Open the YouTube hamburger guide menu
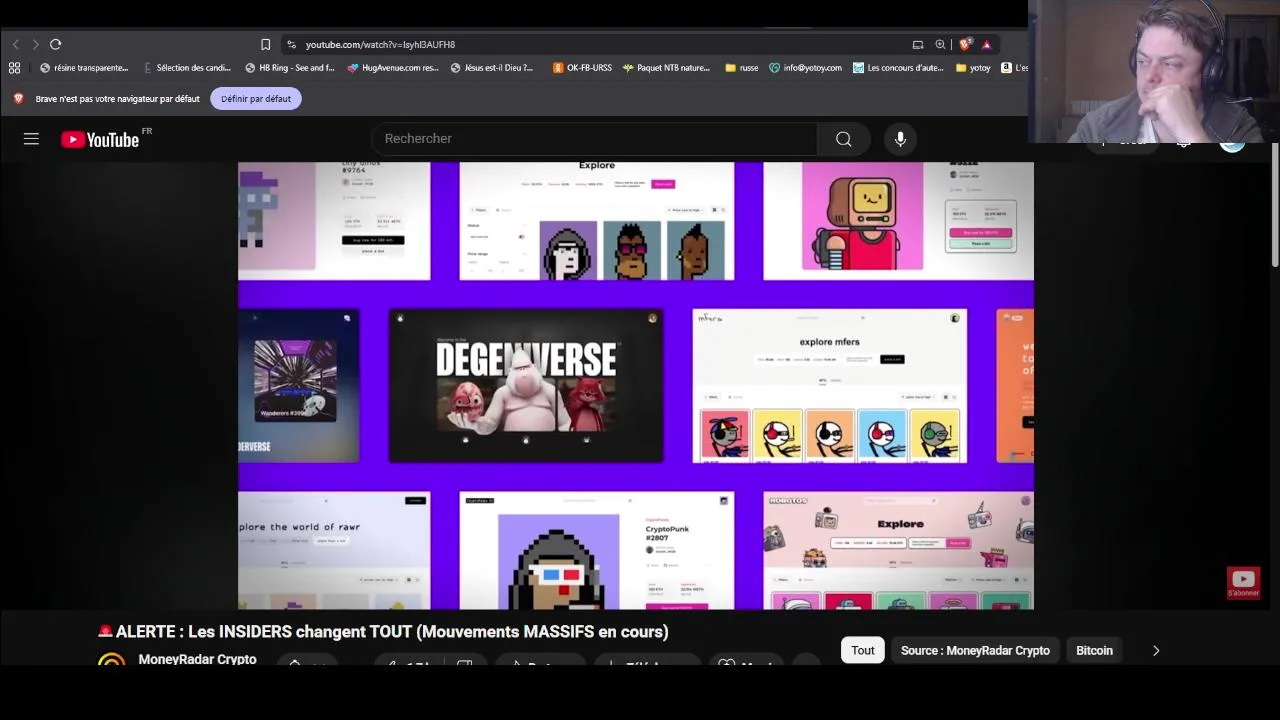The width and height of the screenshot is (1280, 720). coord(31,139)
